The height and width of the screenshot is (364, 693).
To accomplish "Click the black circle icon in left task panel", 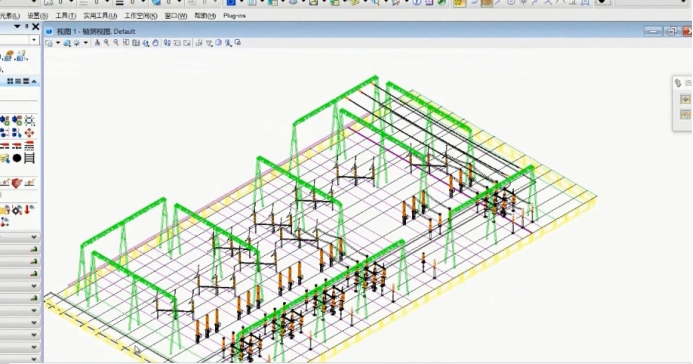I will (17, 158).
